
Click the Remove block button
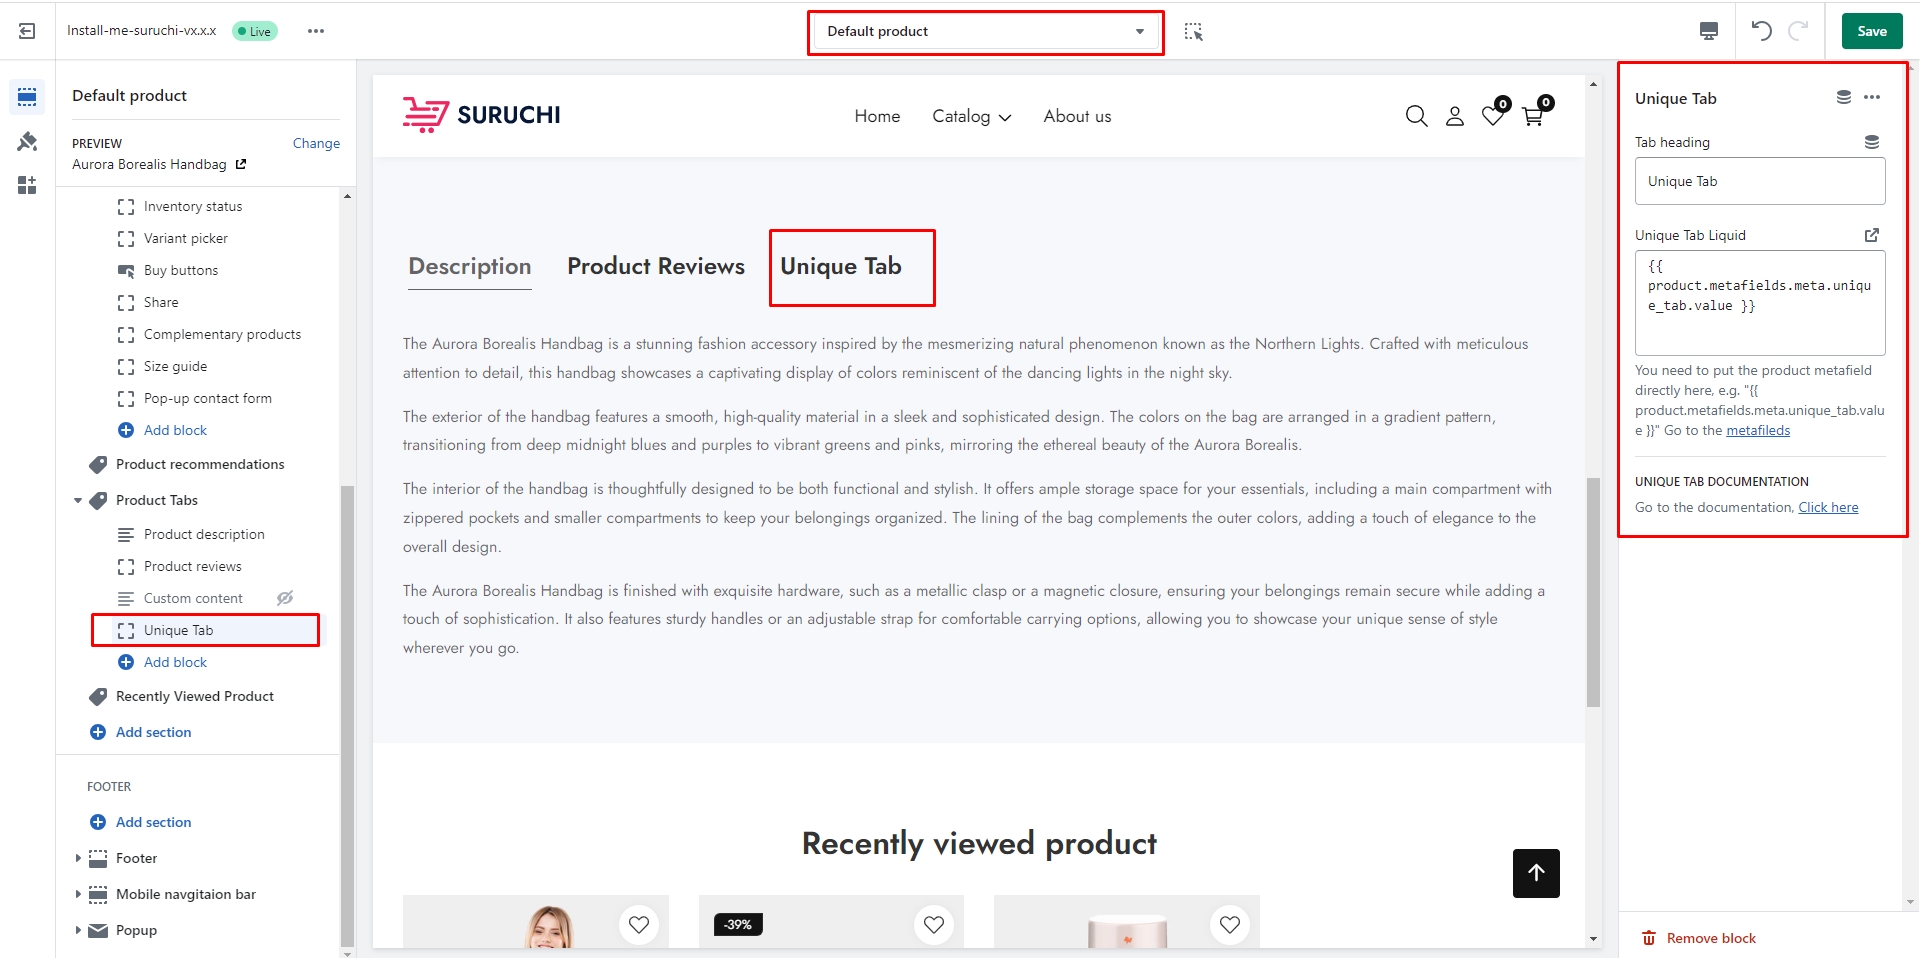1699,938
